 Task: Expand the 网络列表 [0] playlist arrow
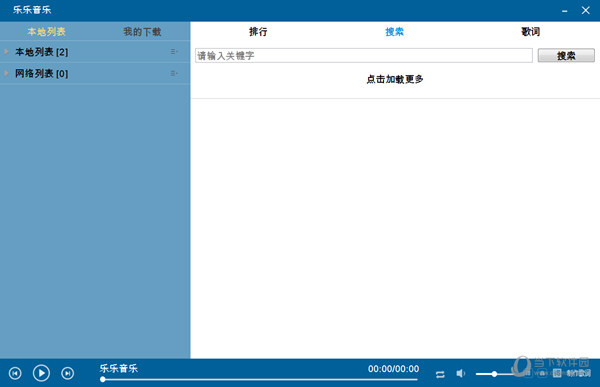pos(7,73)
